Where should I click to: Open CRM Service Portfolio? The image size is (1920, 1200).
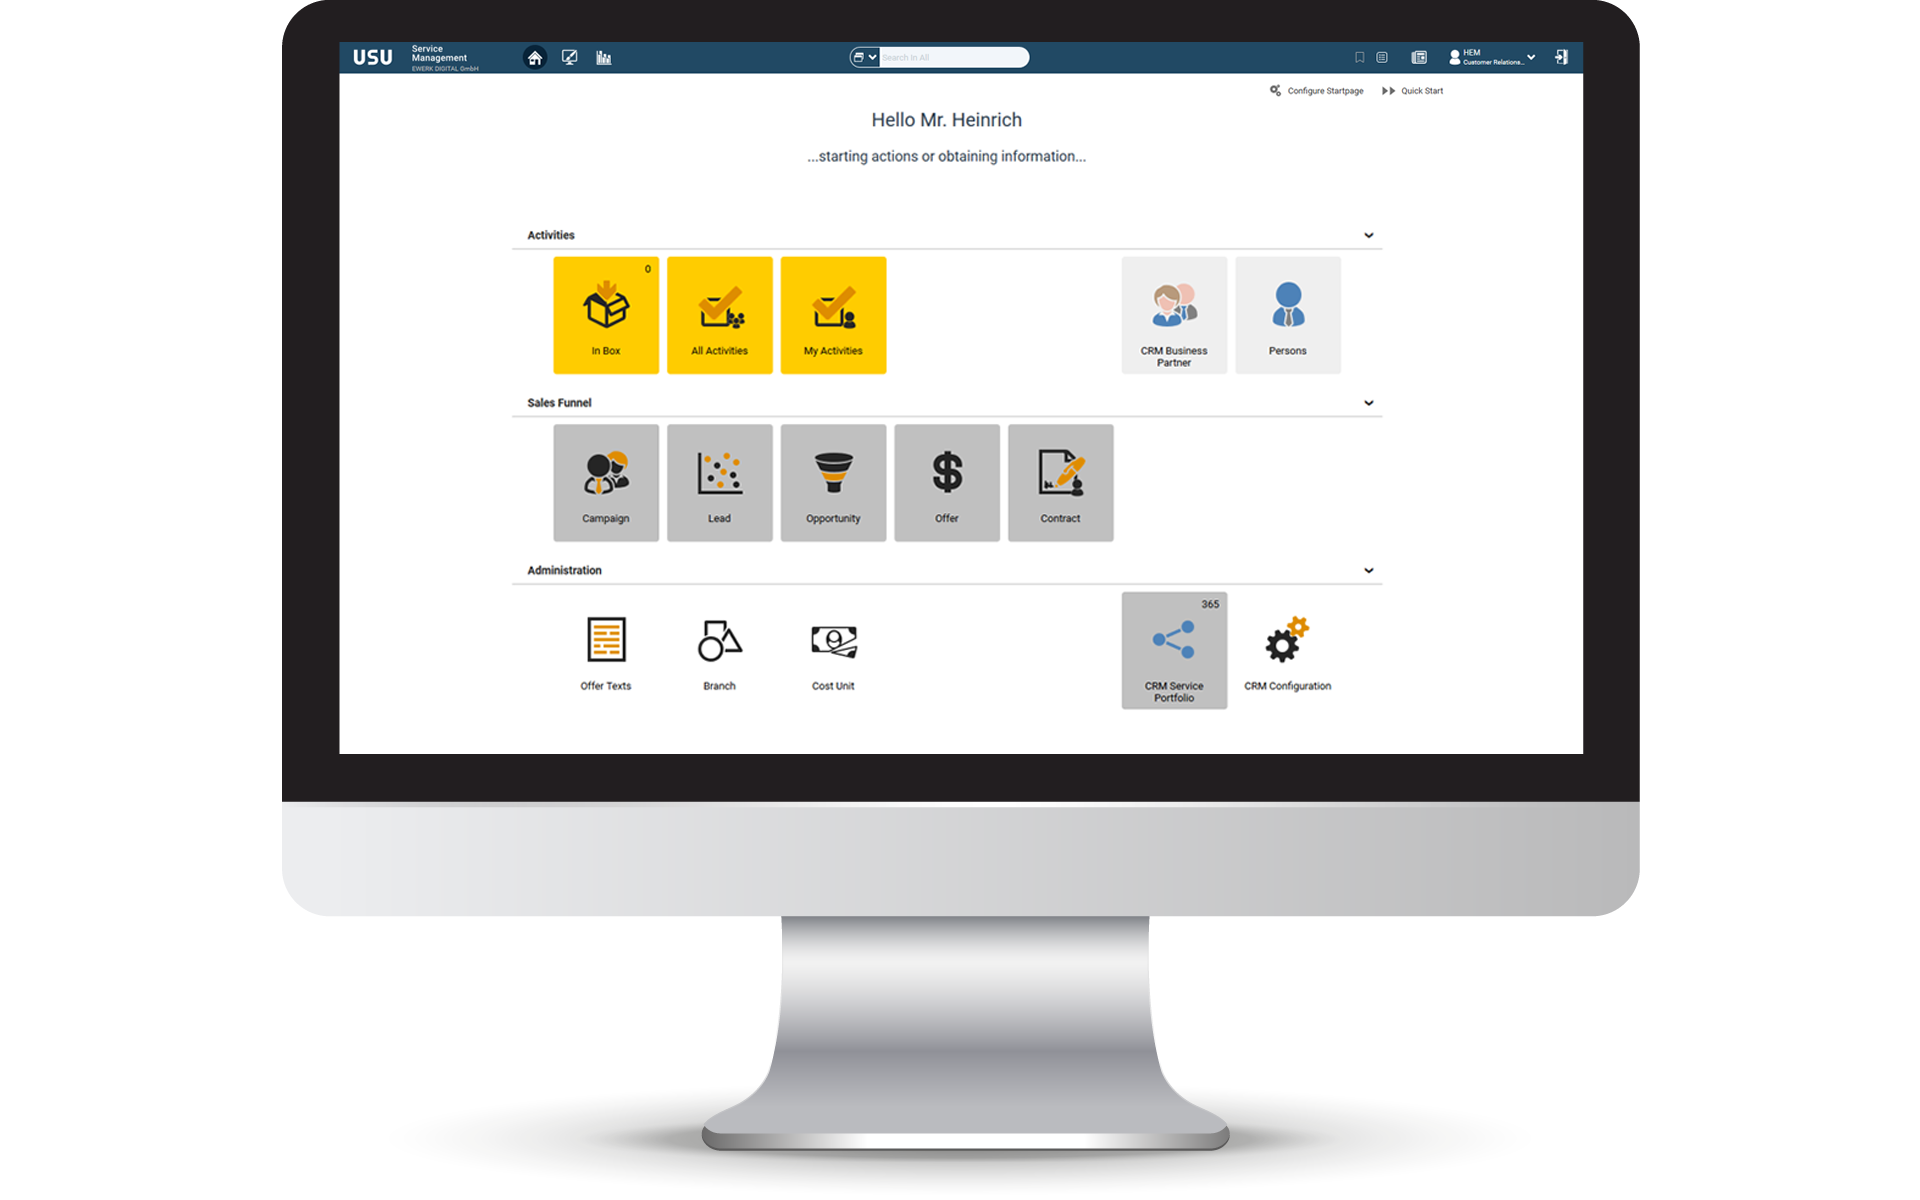1172,651
